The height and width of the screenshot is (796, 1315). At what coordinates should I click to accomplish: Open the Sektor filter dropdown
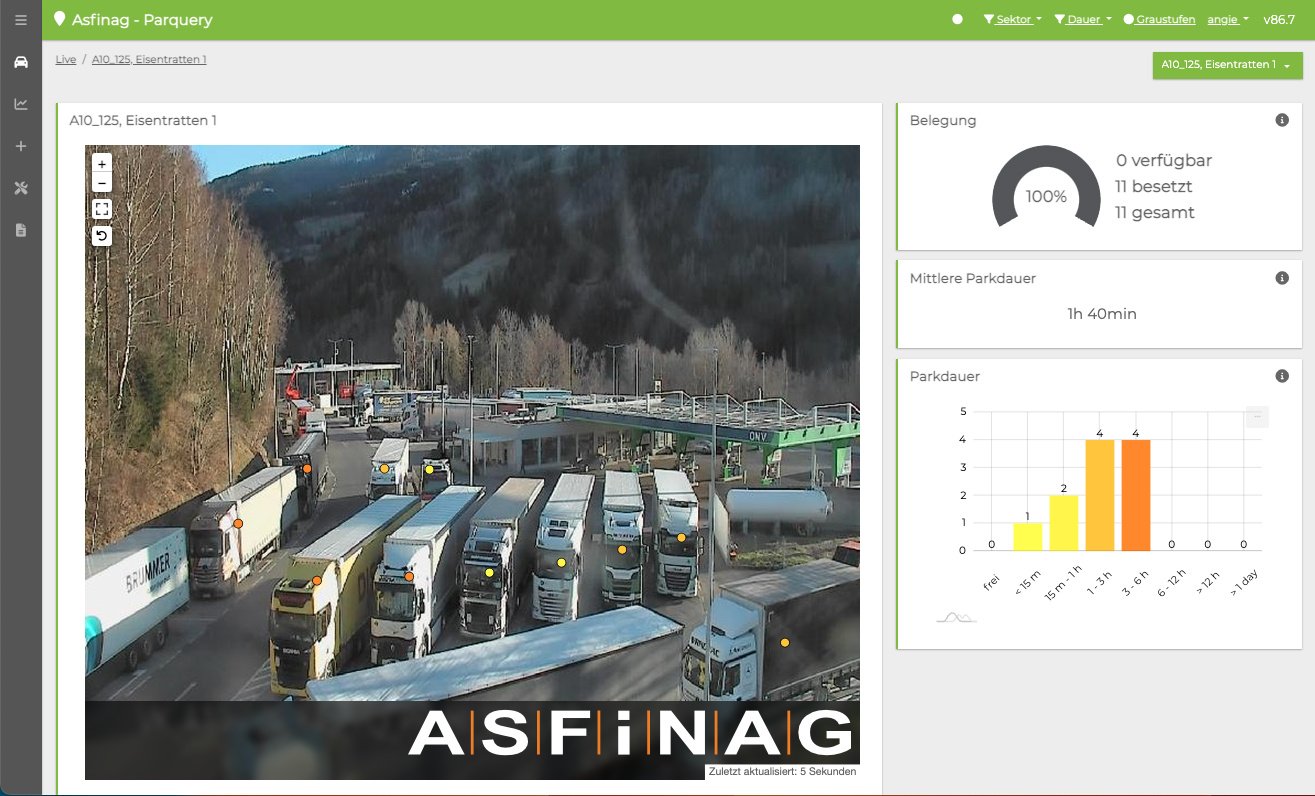click(1013, 19)
